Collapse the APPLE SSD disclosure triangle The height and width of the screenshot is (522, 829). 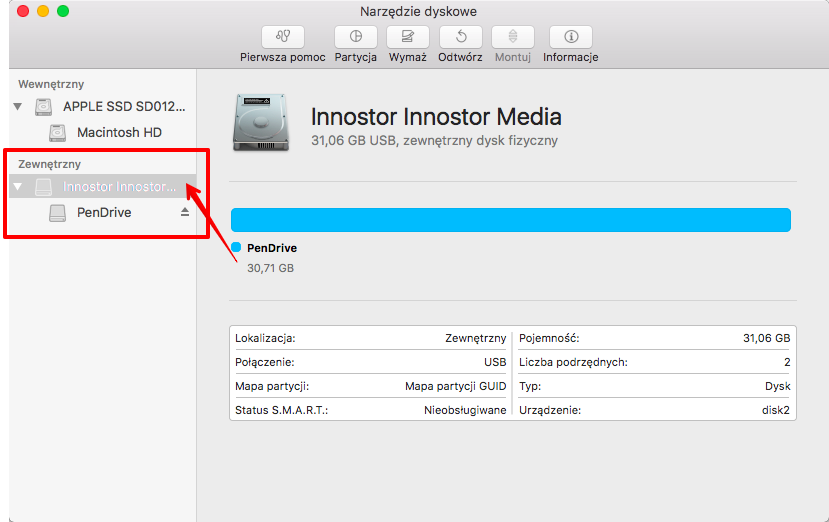point(18,106)
